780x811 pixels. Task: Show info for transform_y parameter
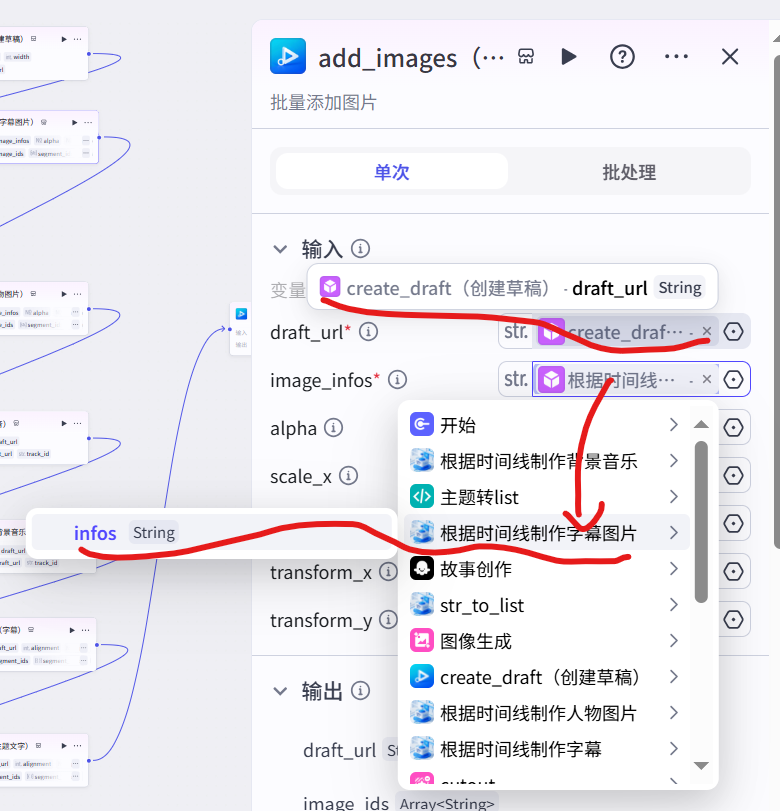tap(388, 620)
